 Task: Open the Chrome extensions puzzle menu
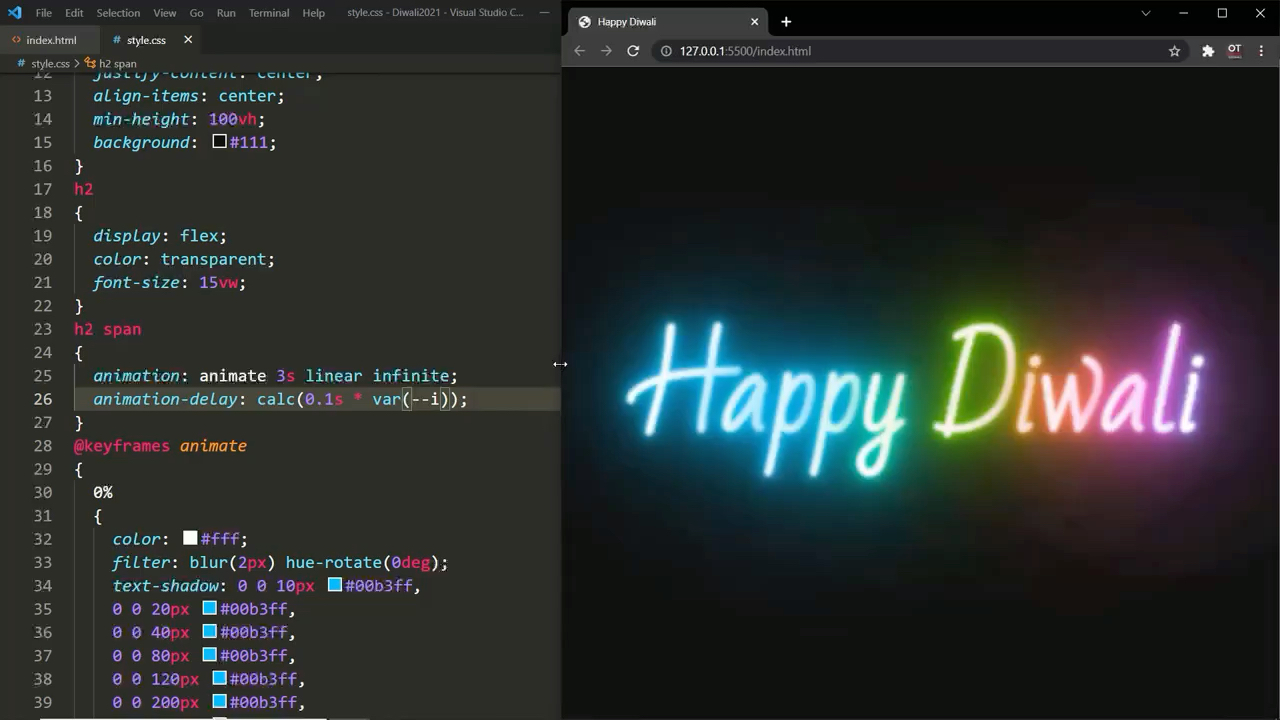pyautogui.click(x=1207, y=51)
